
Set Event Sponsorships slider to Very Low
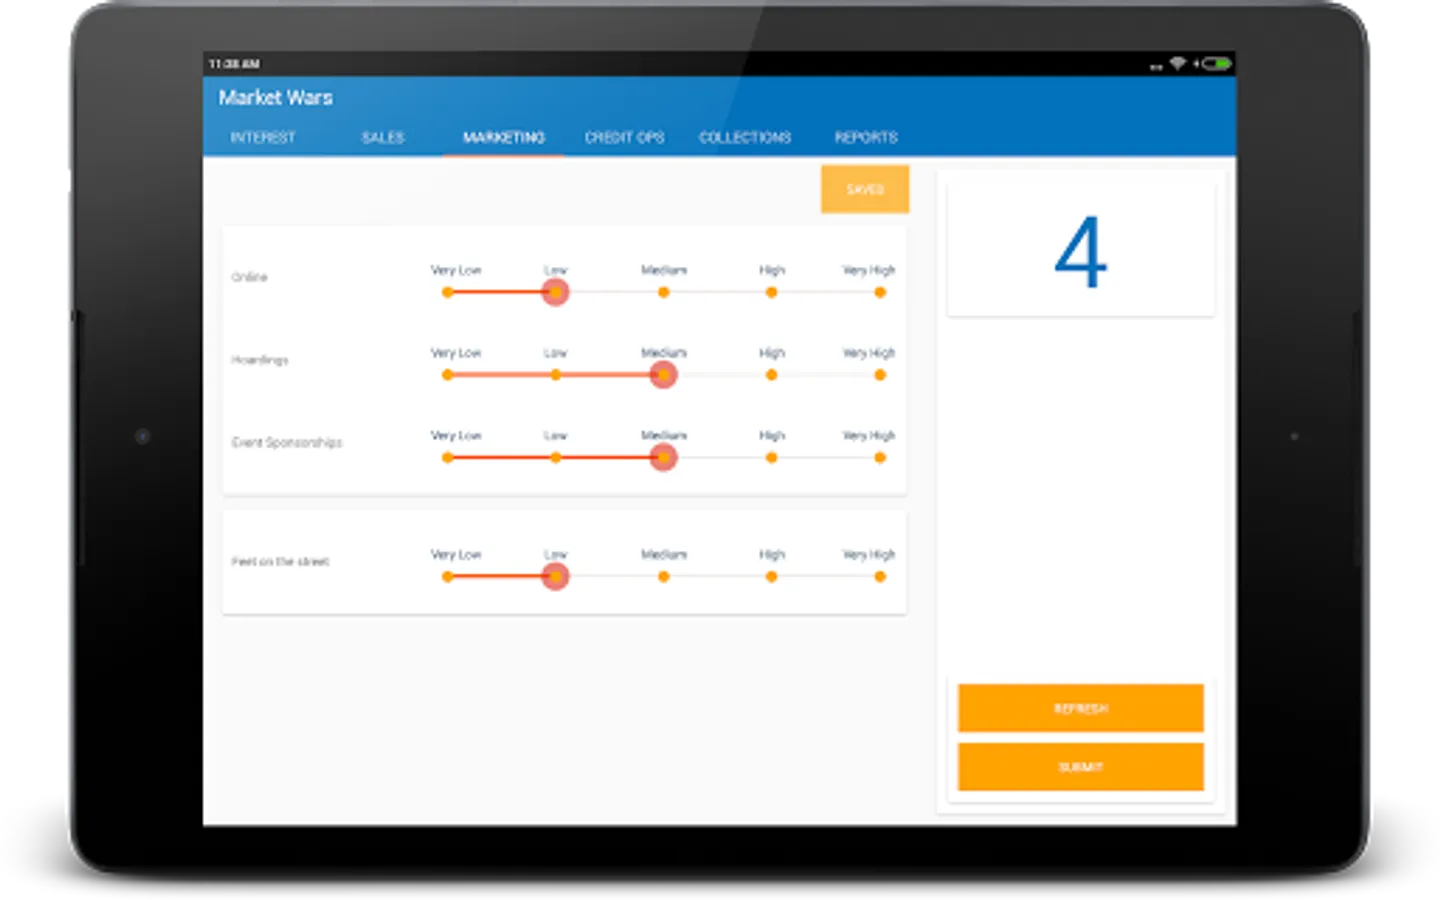tap(447, 457)
